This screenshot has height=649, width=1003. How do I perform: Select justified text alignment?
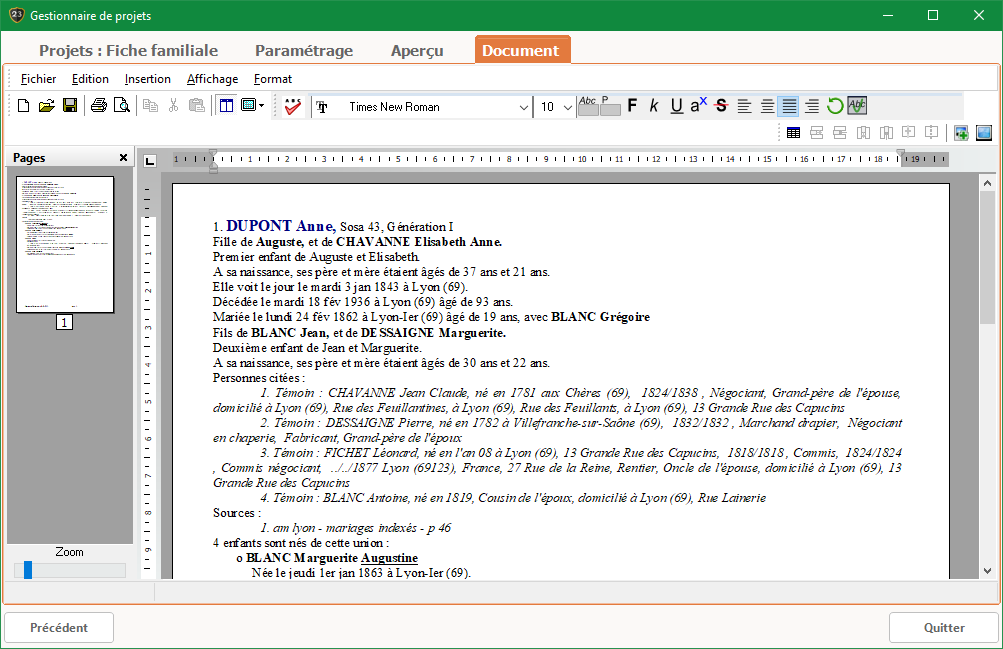[789, 106]
